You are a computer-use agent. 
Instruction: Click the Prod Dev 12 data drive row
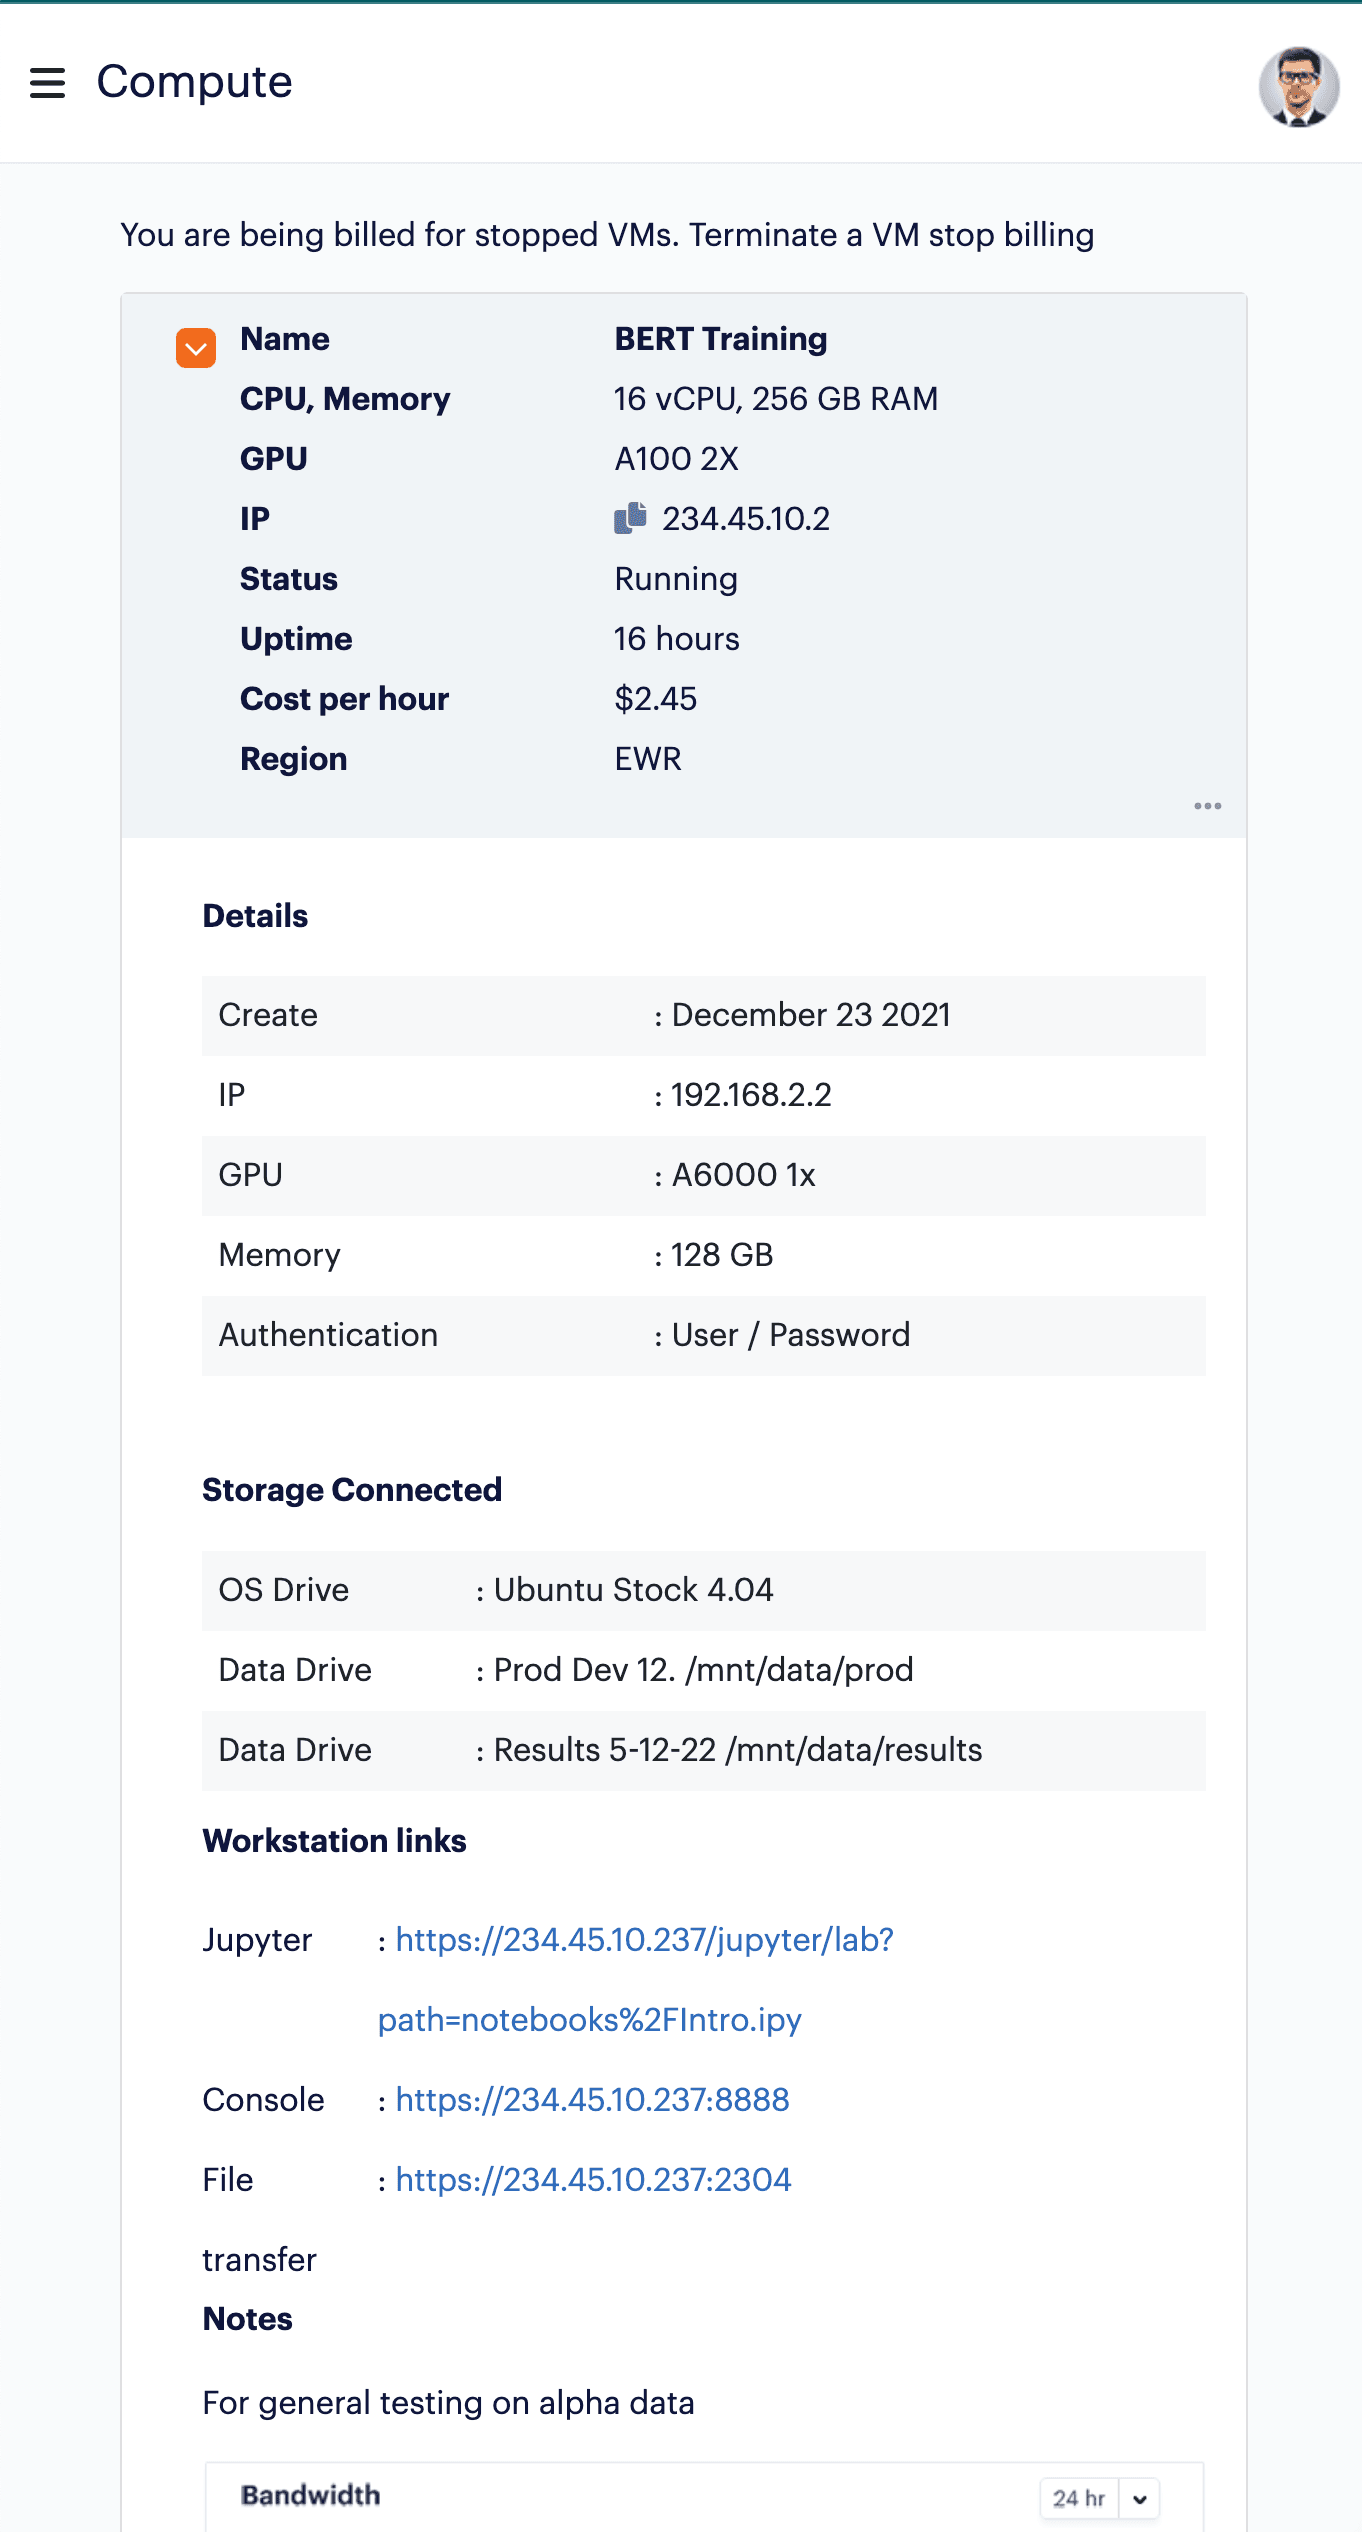click(x=704, y=1670)
